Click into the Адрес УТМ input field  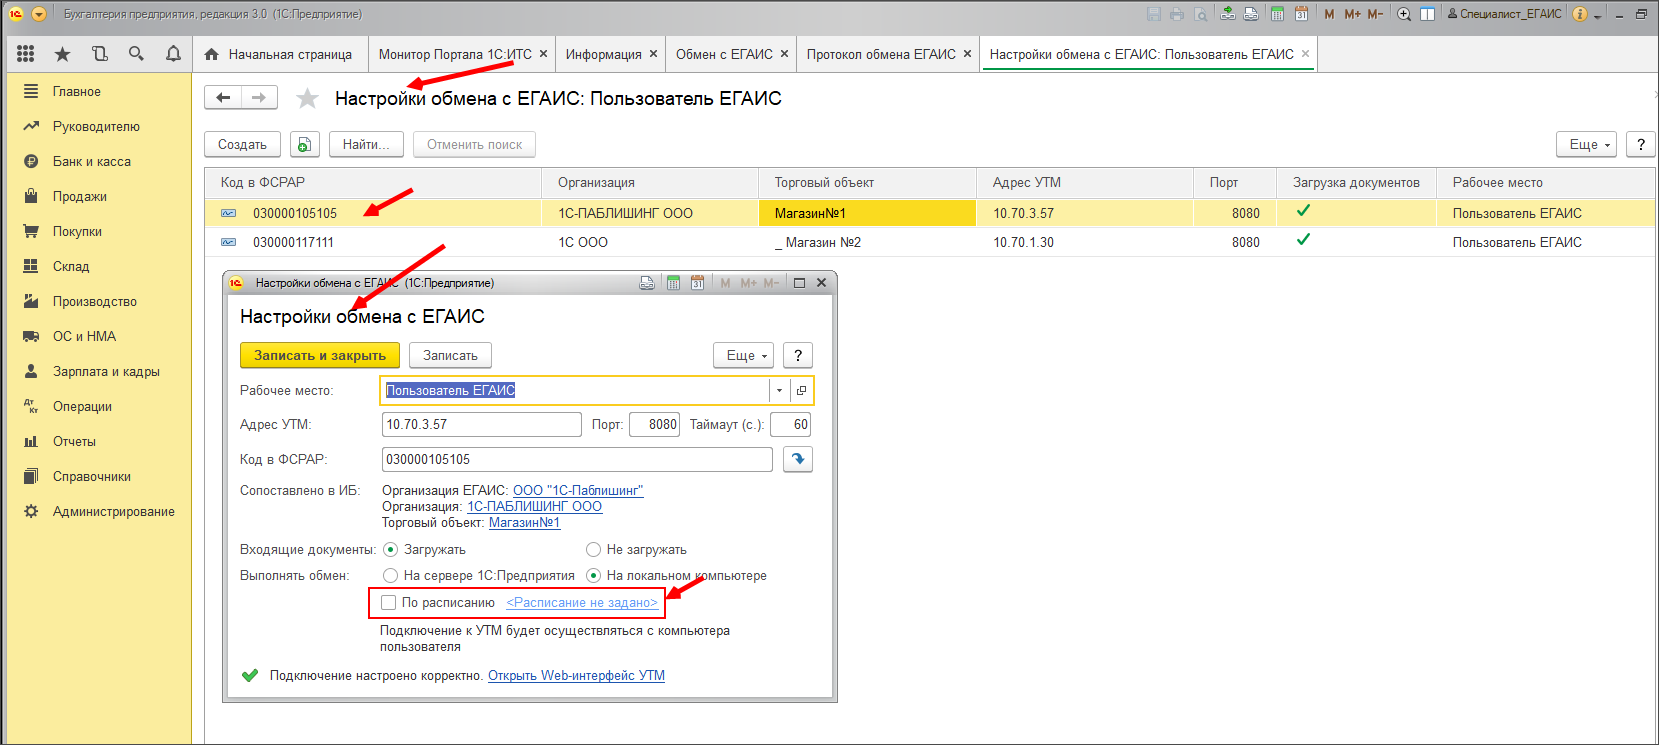click(x=481, y=424)
